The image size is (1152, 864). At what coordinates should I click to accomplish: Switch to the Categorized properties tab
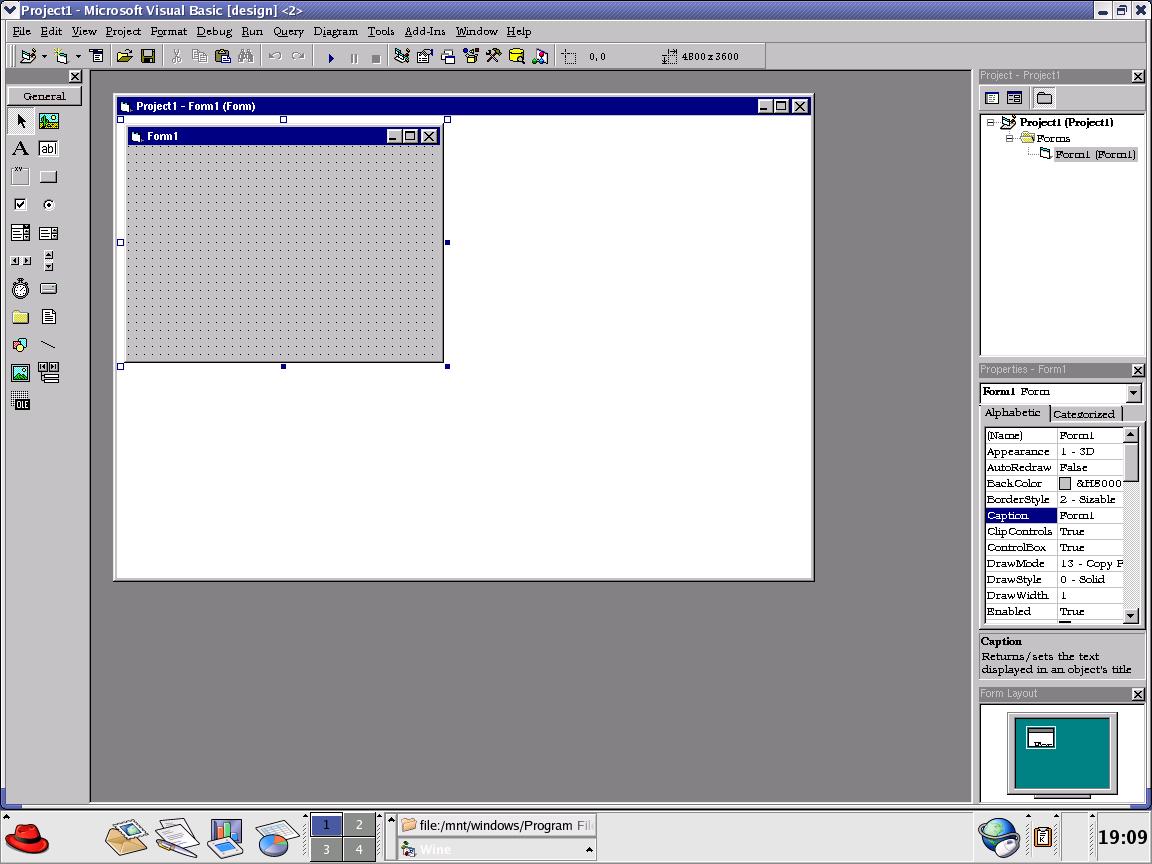pyautogui.click(x=1084, y=414)
